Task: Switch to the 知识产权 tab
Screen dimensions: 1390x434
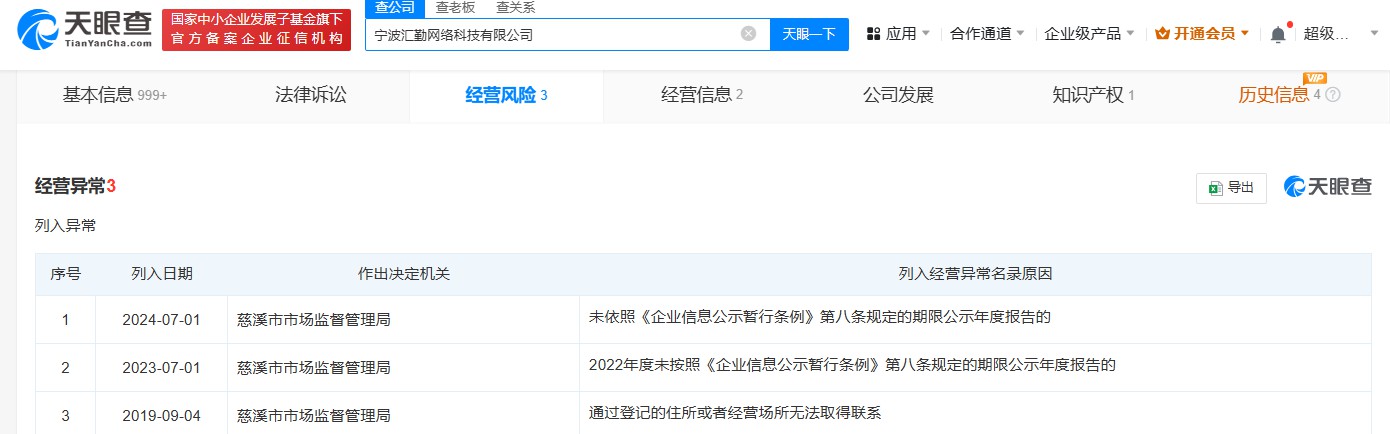Action: [x=1093, y=95]
